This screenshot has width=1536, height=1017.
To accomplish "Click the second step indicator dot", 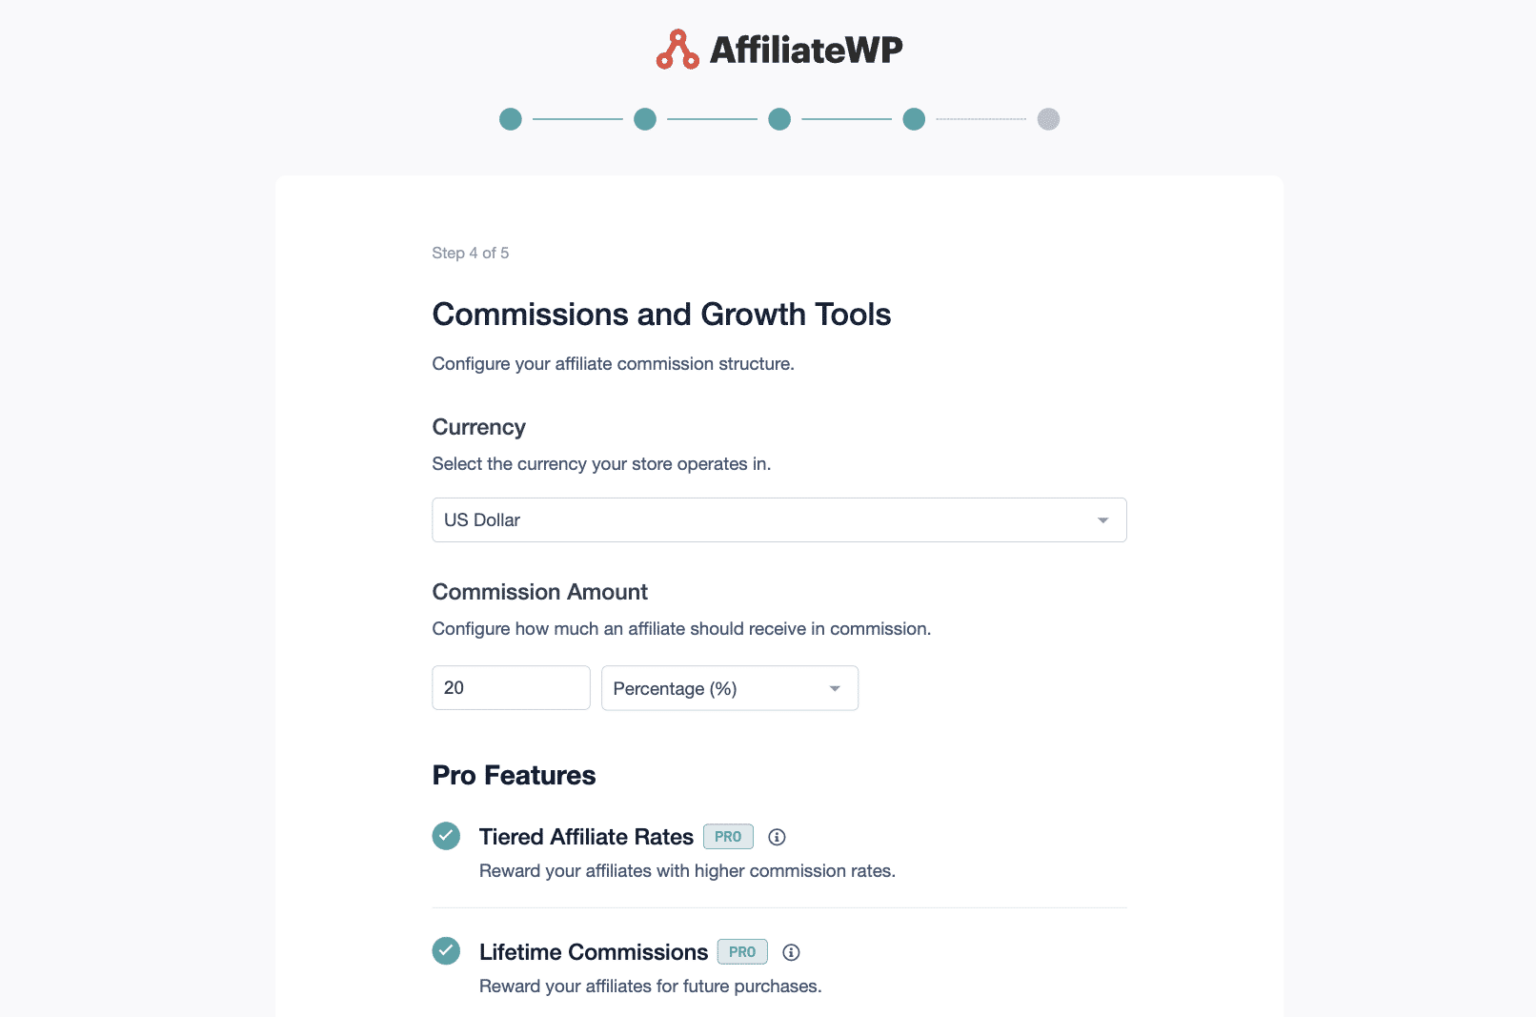I will point(645,118).
